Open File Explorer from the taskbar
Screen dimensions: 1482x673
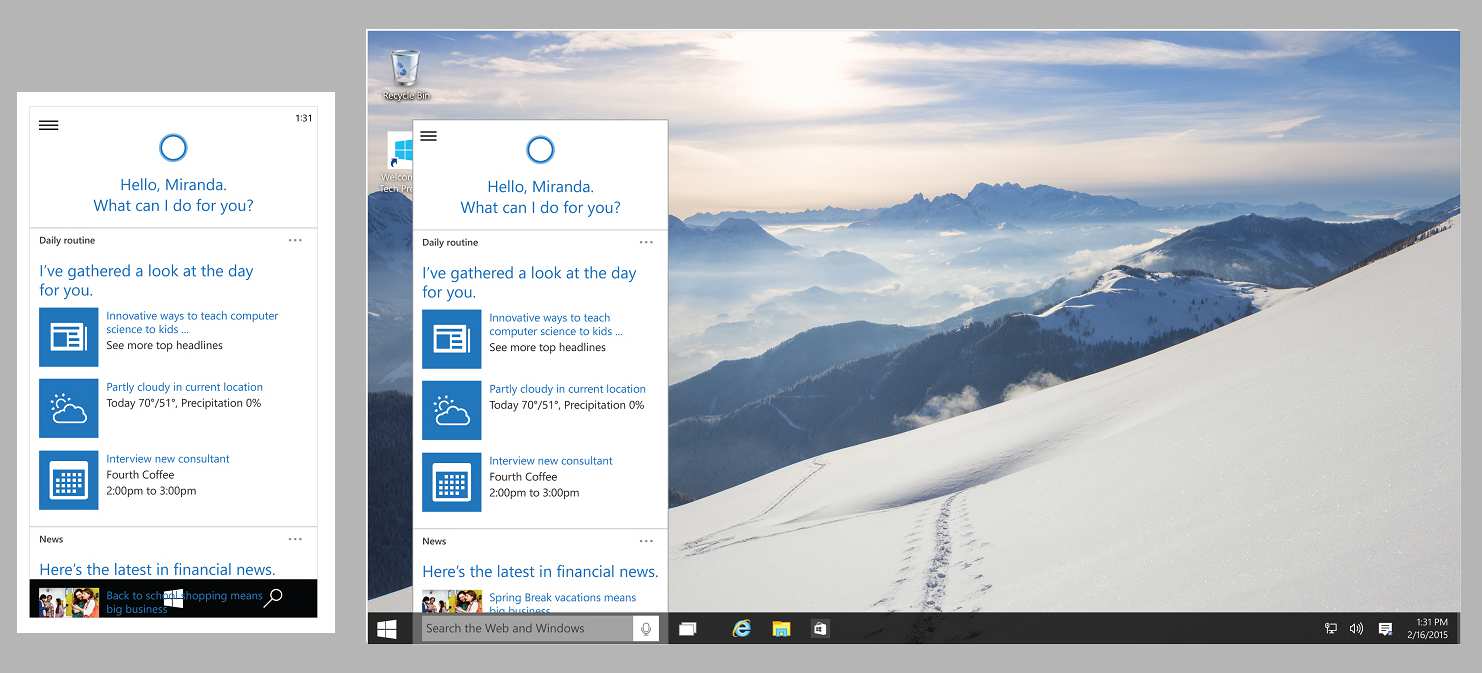click(x=781, y=629)
